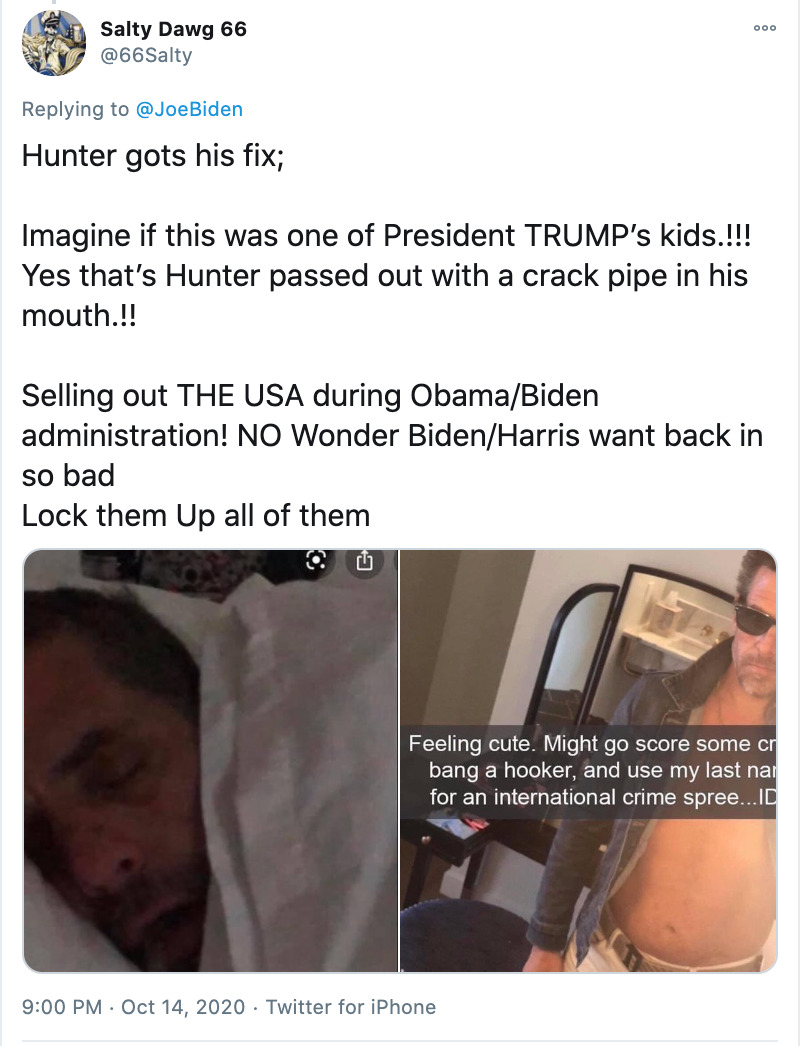
Task: Tap the lens scan icon on the left photo
Action: click(316, 561)
